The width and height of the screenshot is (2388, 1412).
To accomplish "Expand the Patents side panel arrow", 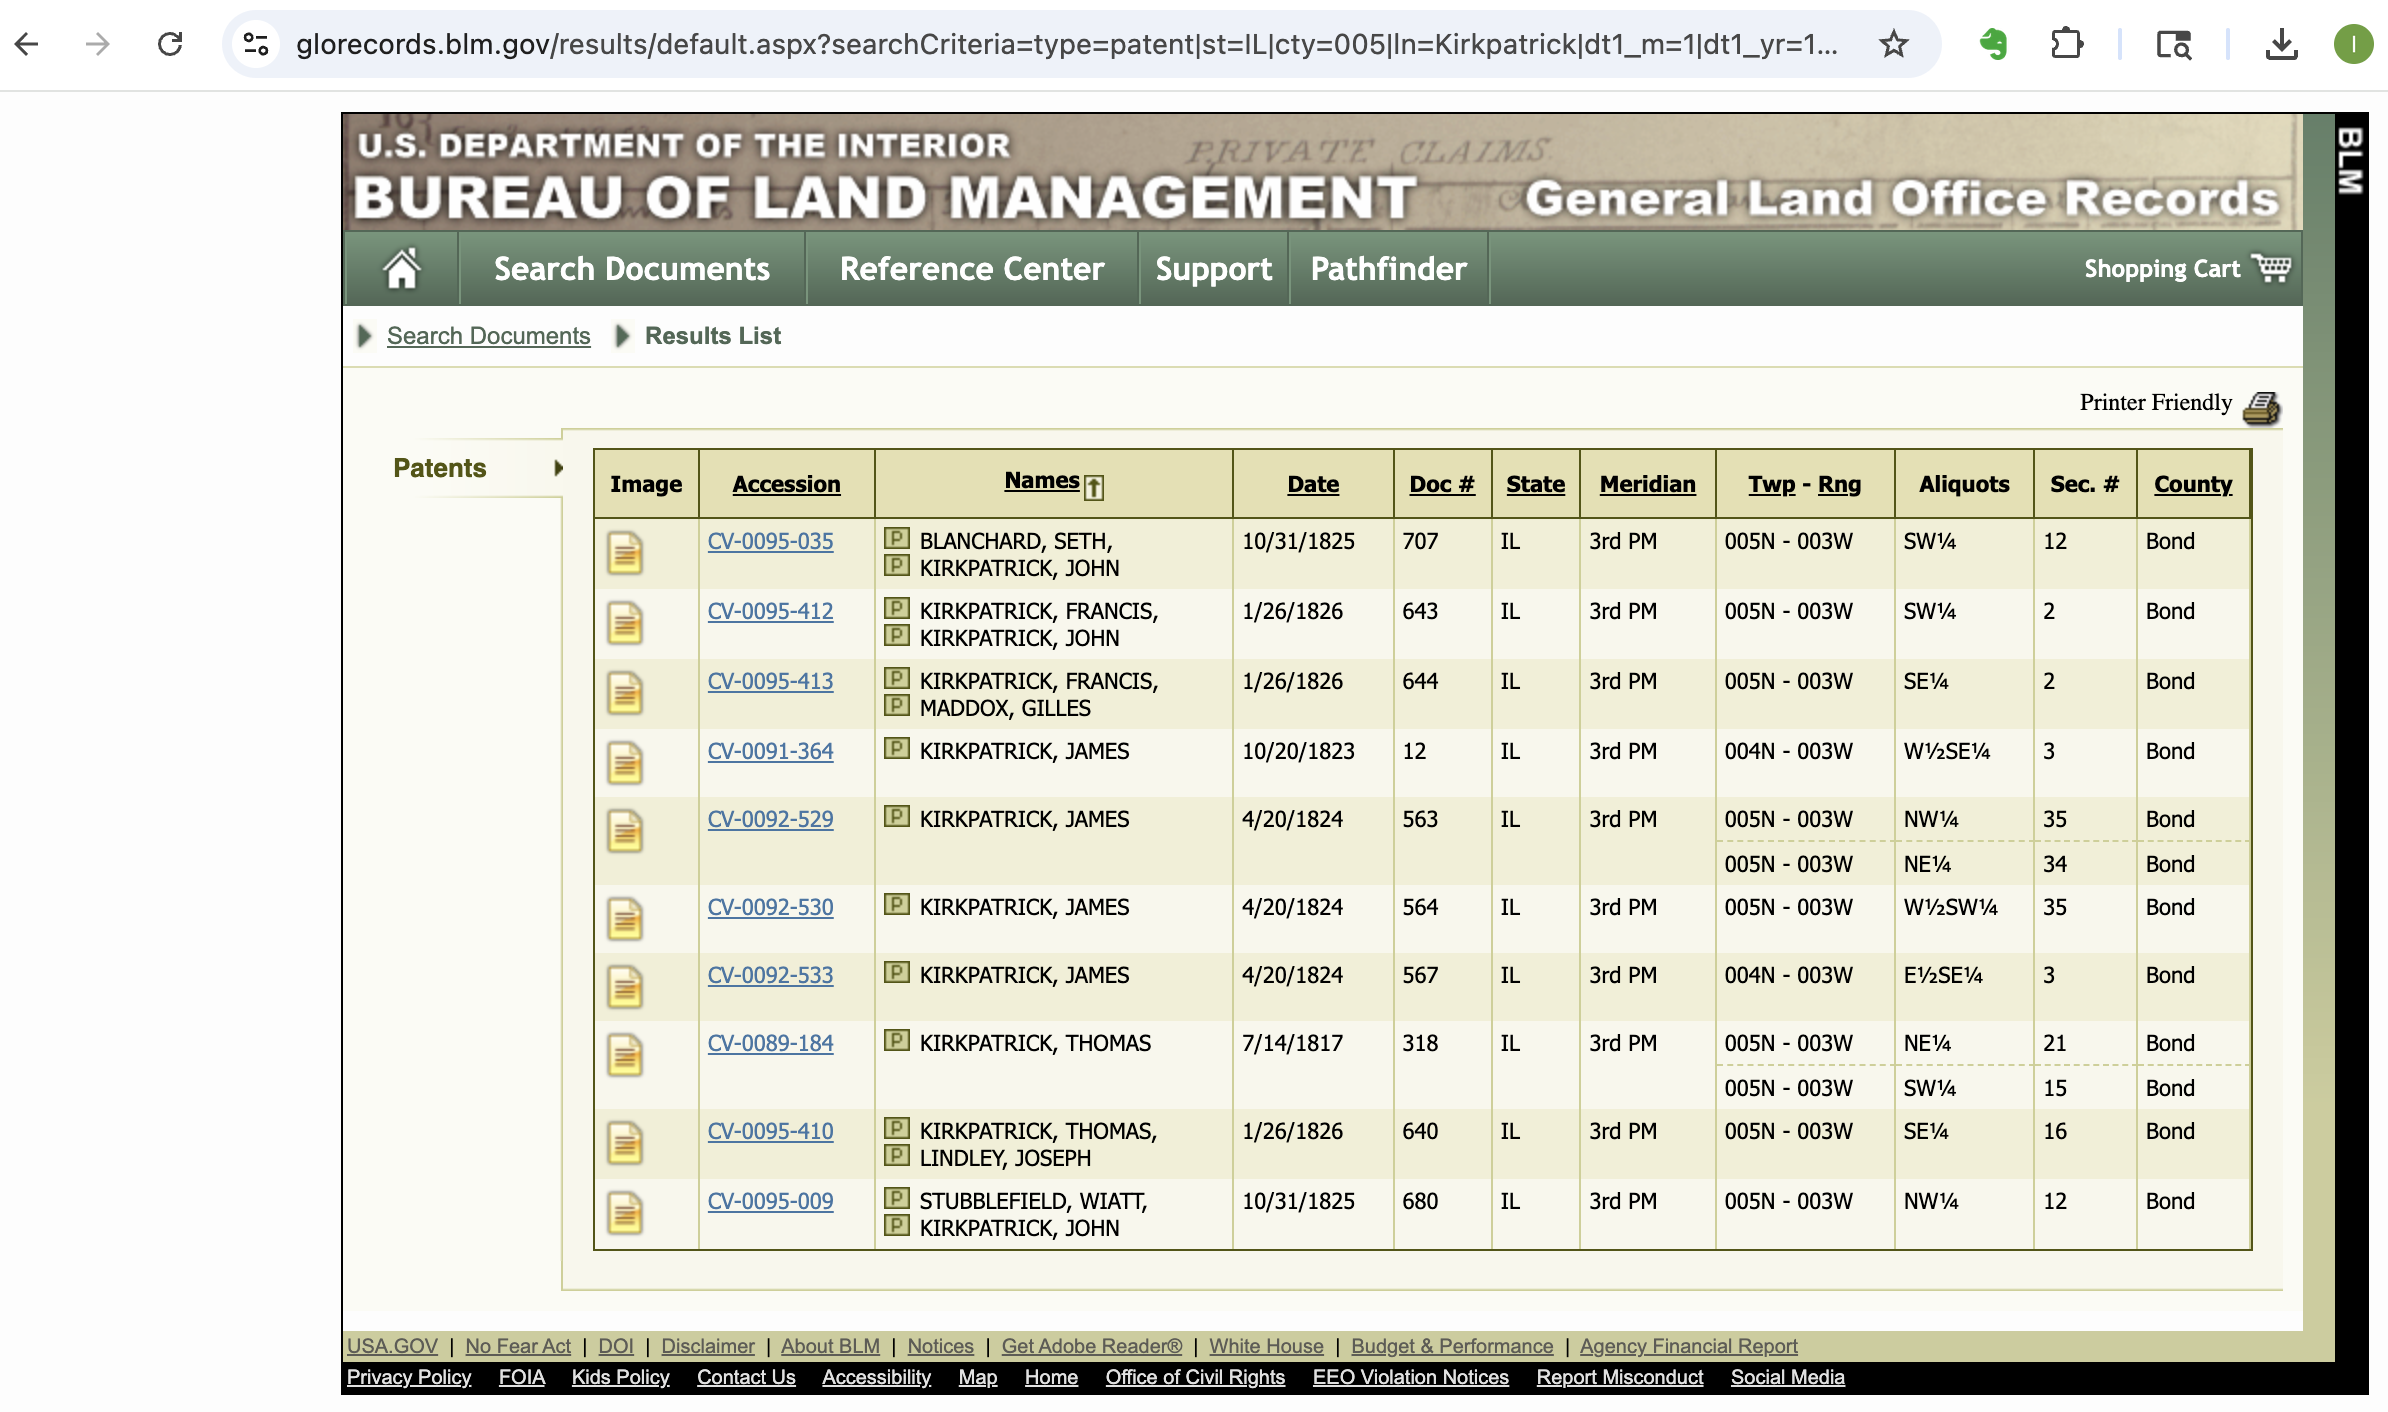I will [558, 468].
